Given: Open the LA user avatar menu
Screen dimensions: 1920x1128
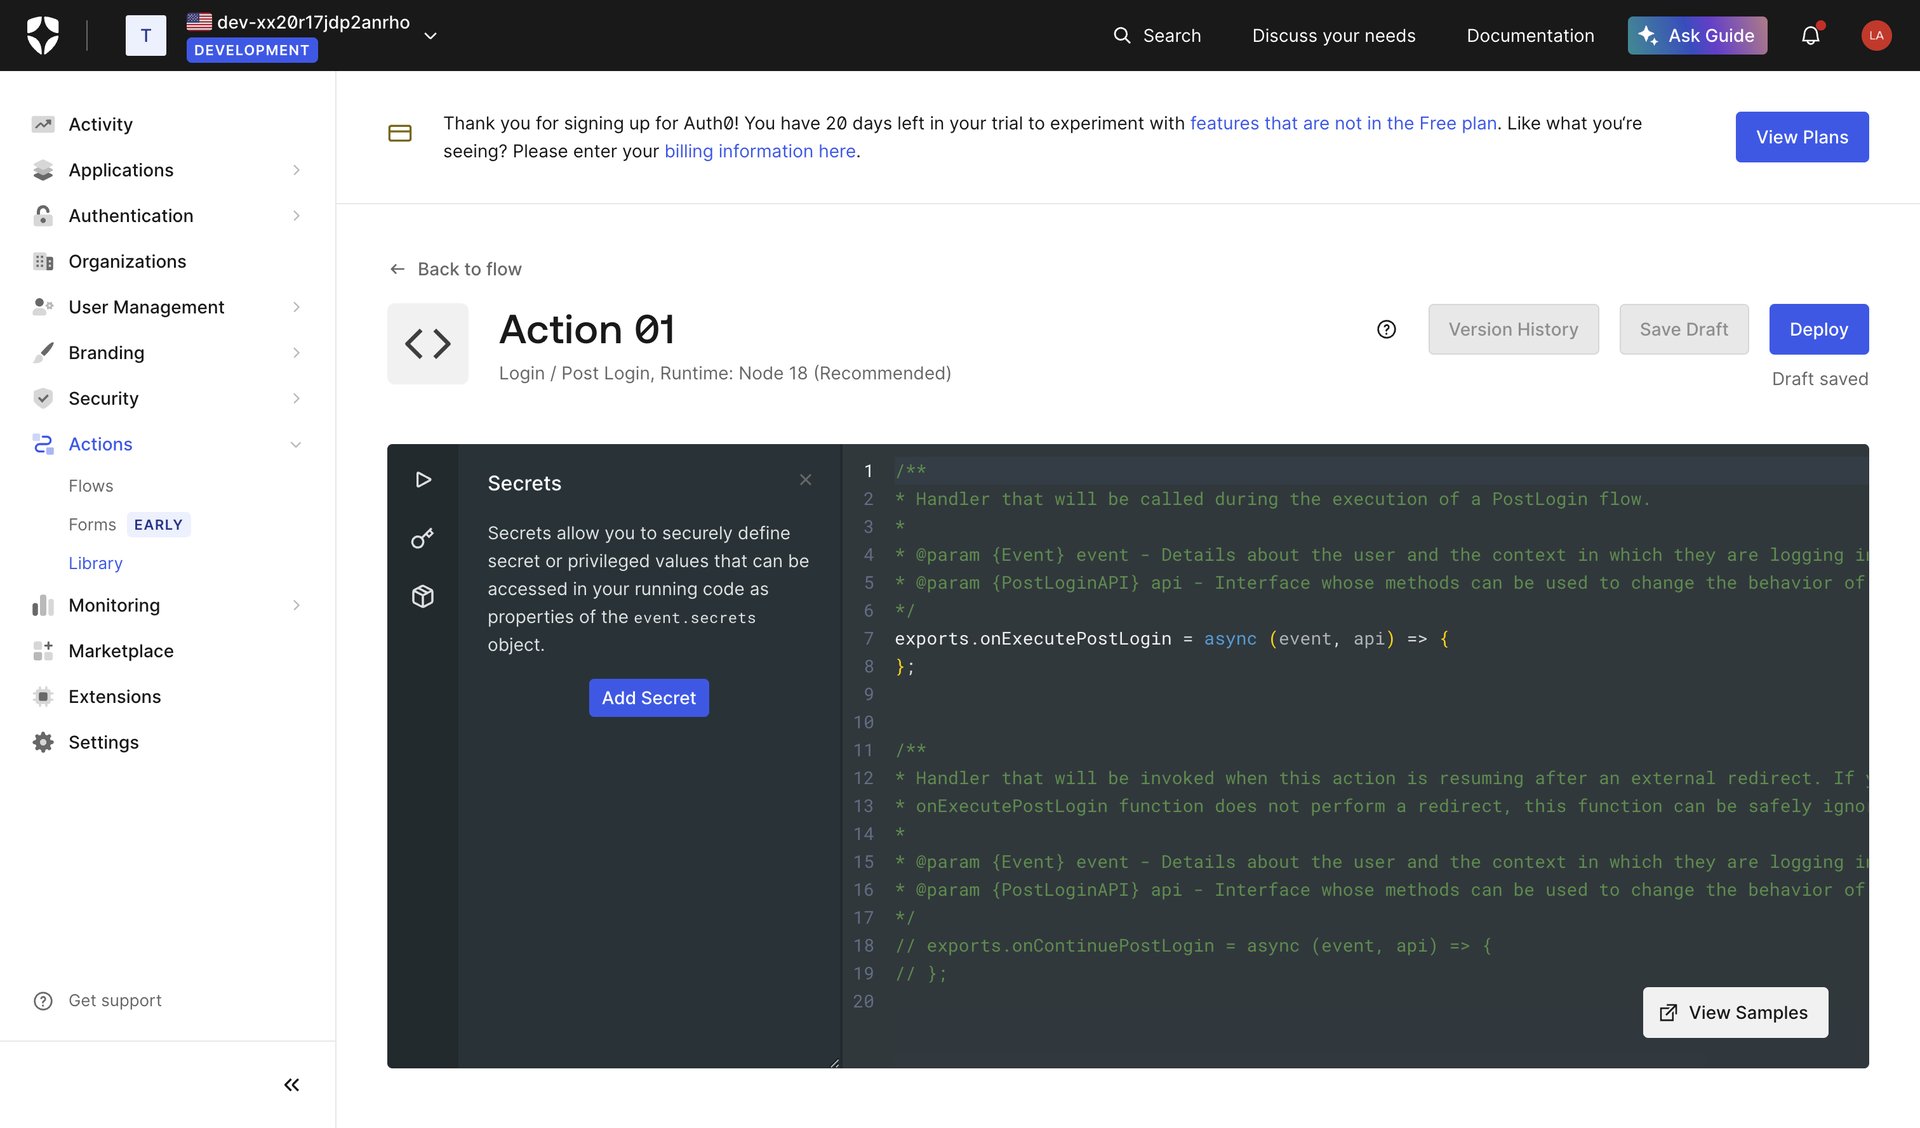Looking at the screenshot, I should 1877,35.
